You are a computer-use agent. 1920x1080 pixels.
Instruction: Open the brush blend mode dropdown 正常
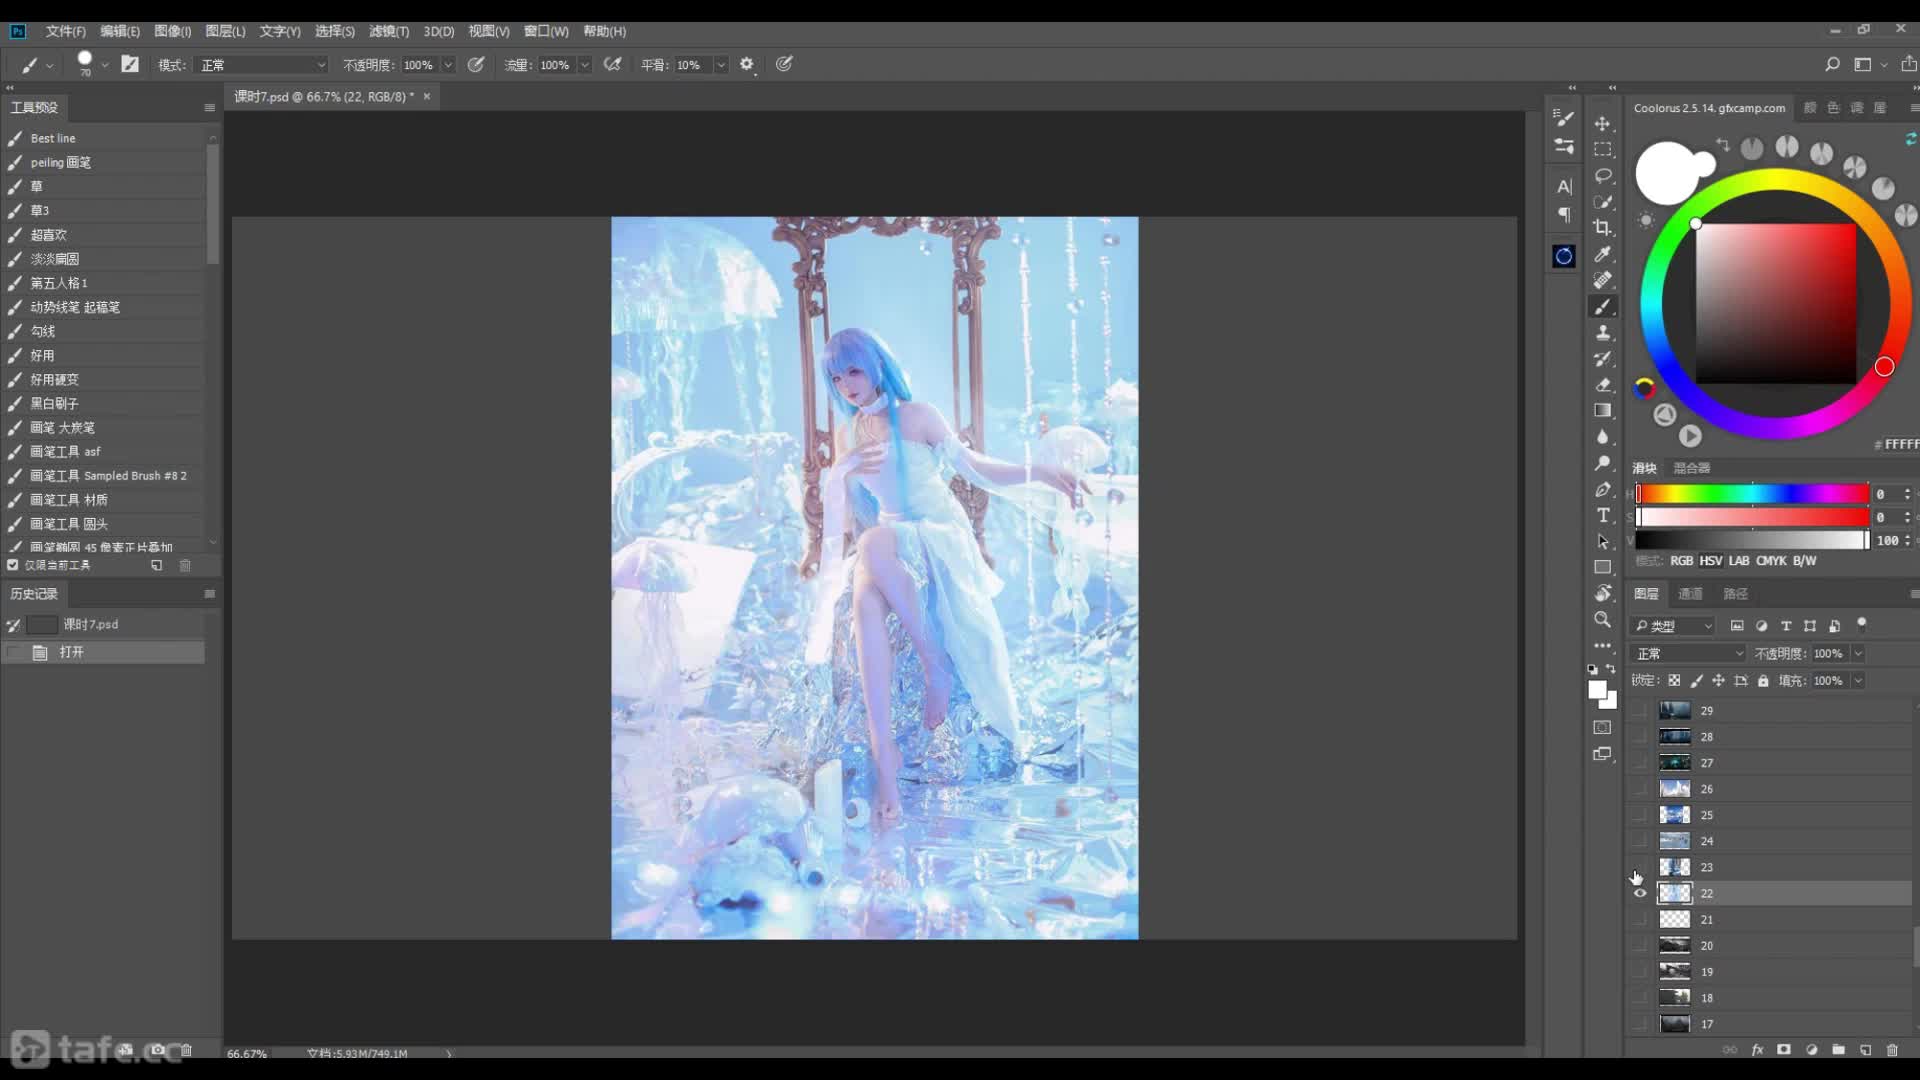(262, 65)
